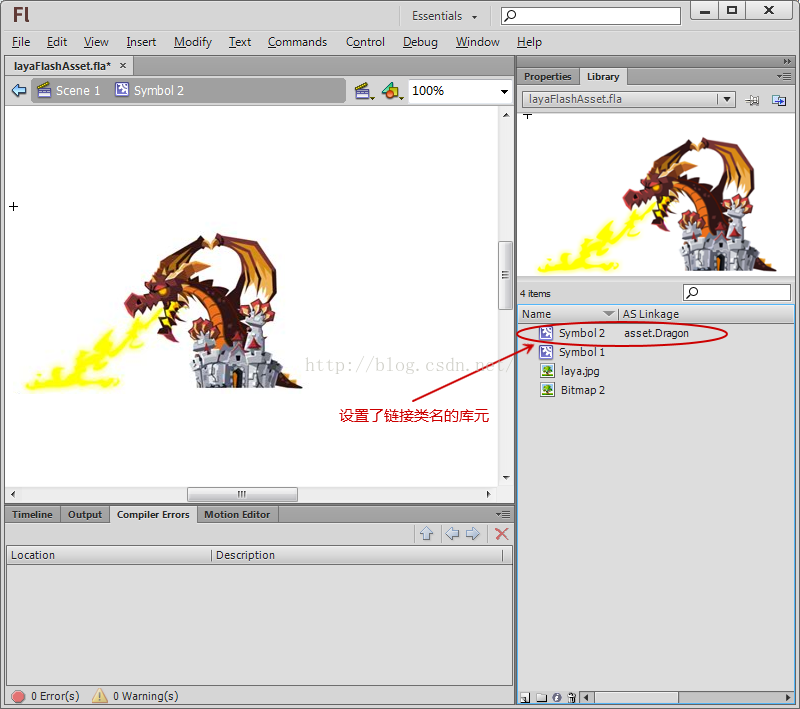Image resolution: width=800 pixels, height=709 pixels.
Task: Switch to the Library tab
Action: tap(603, 77)
